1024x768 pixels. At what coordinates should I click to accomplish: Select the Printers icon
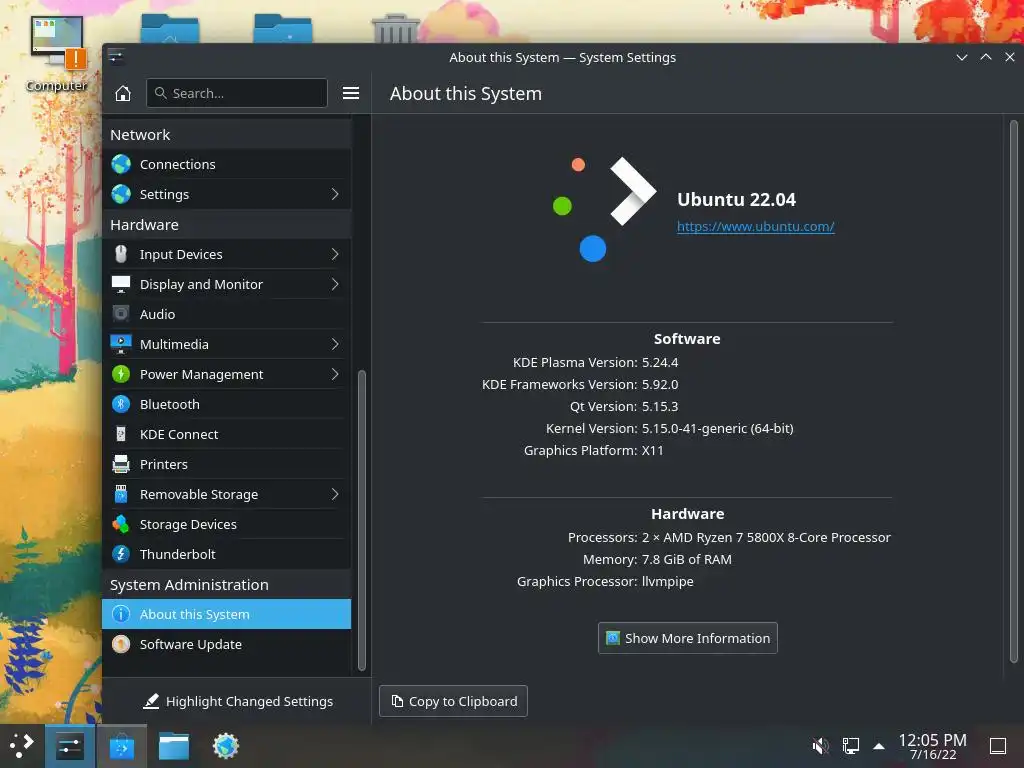(121, 464)
